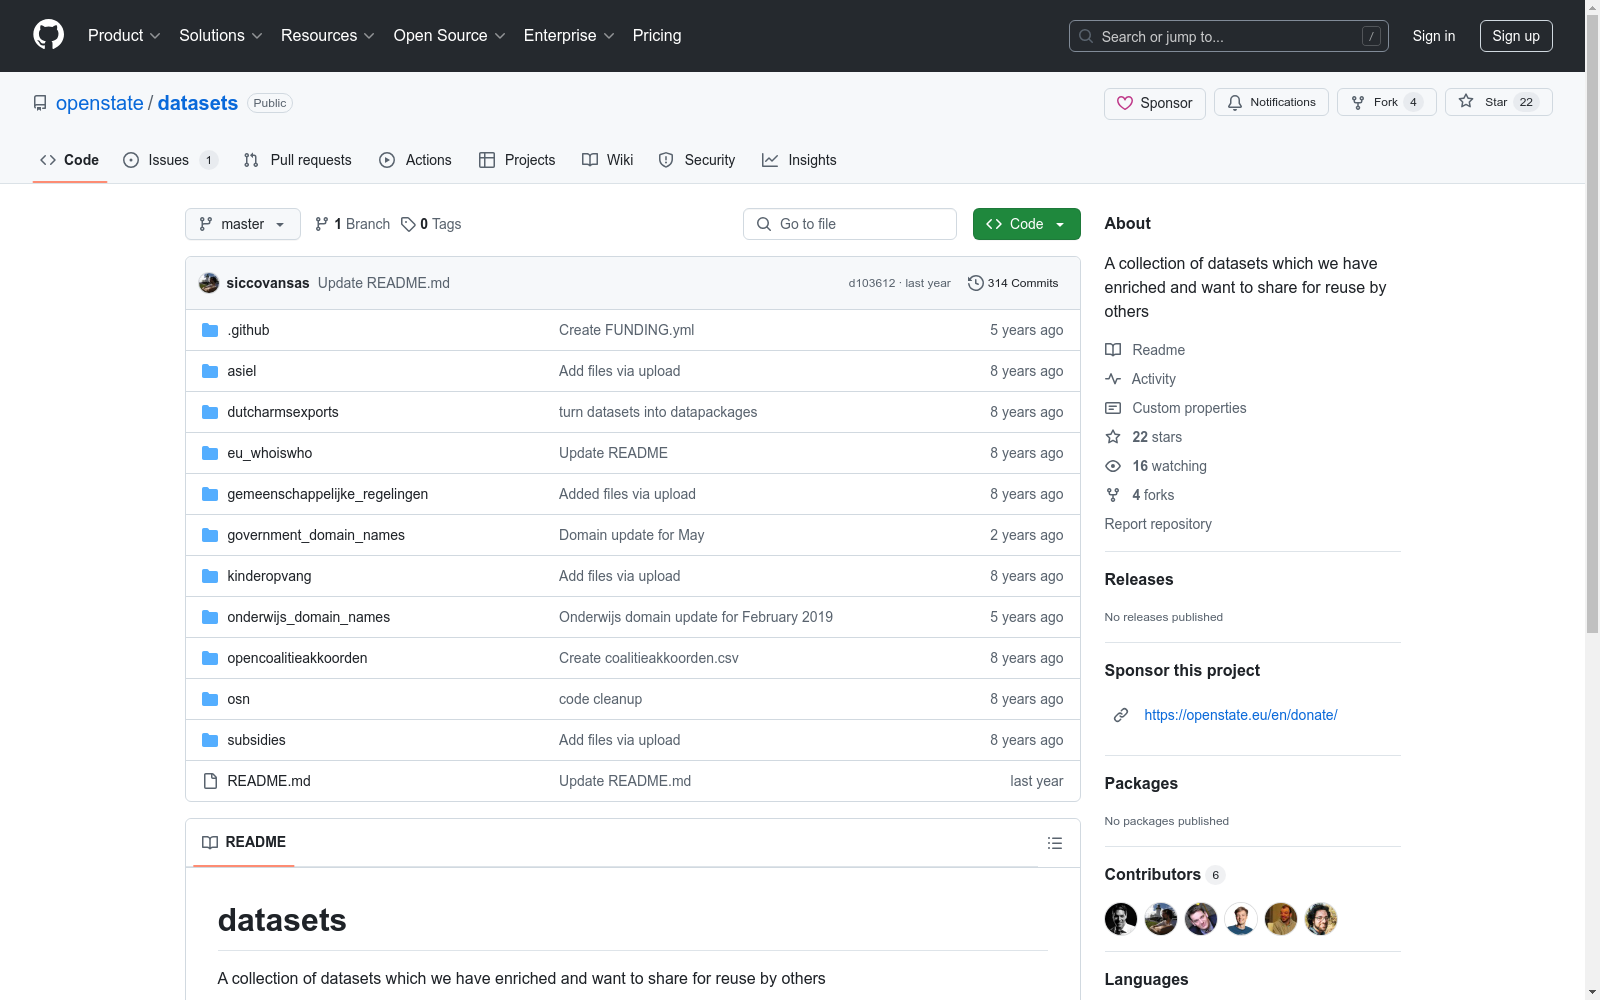The image size is (1600, 1000).
Task: Click the fork icon beside 4 forks
Action: pyautogui.click(x=1113, y=495)
